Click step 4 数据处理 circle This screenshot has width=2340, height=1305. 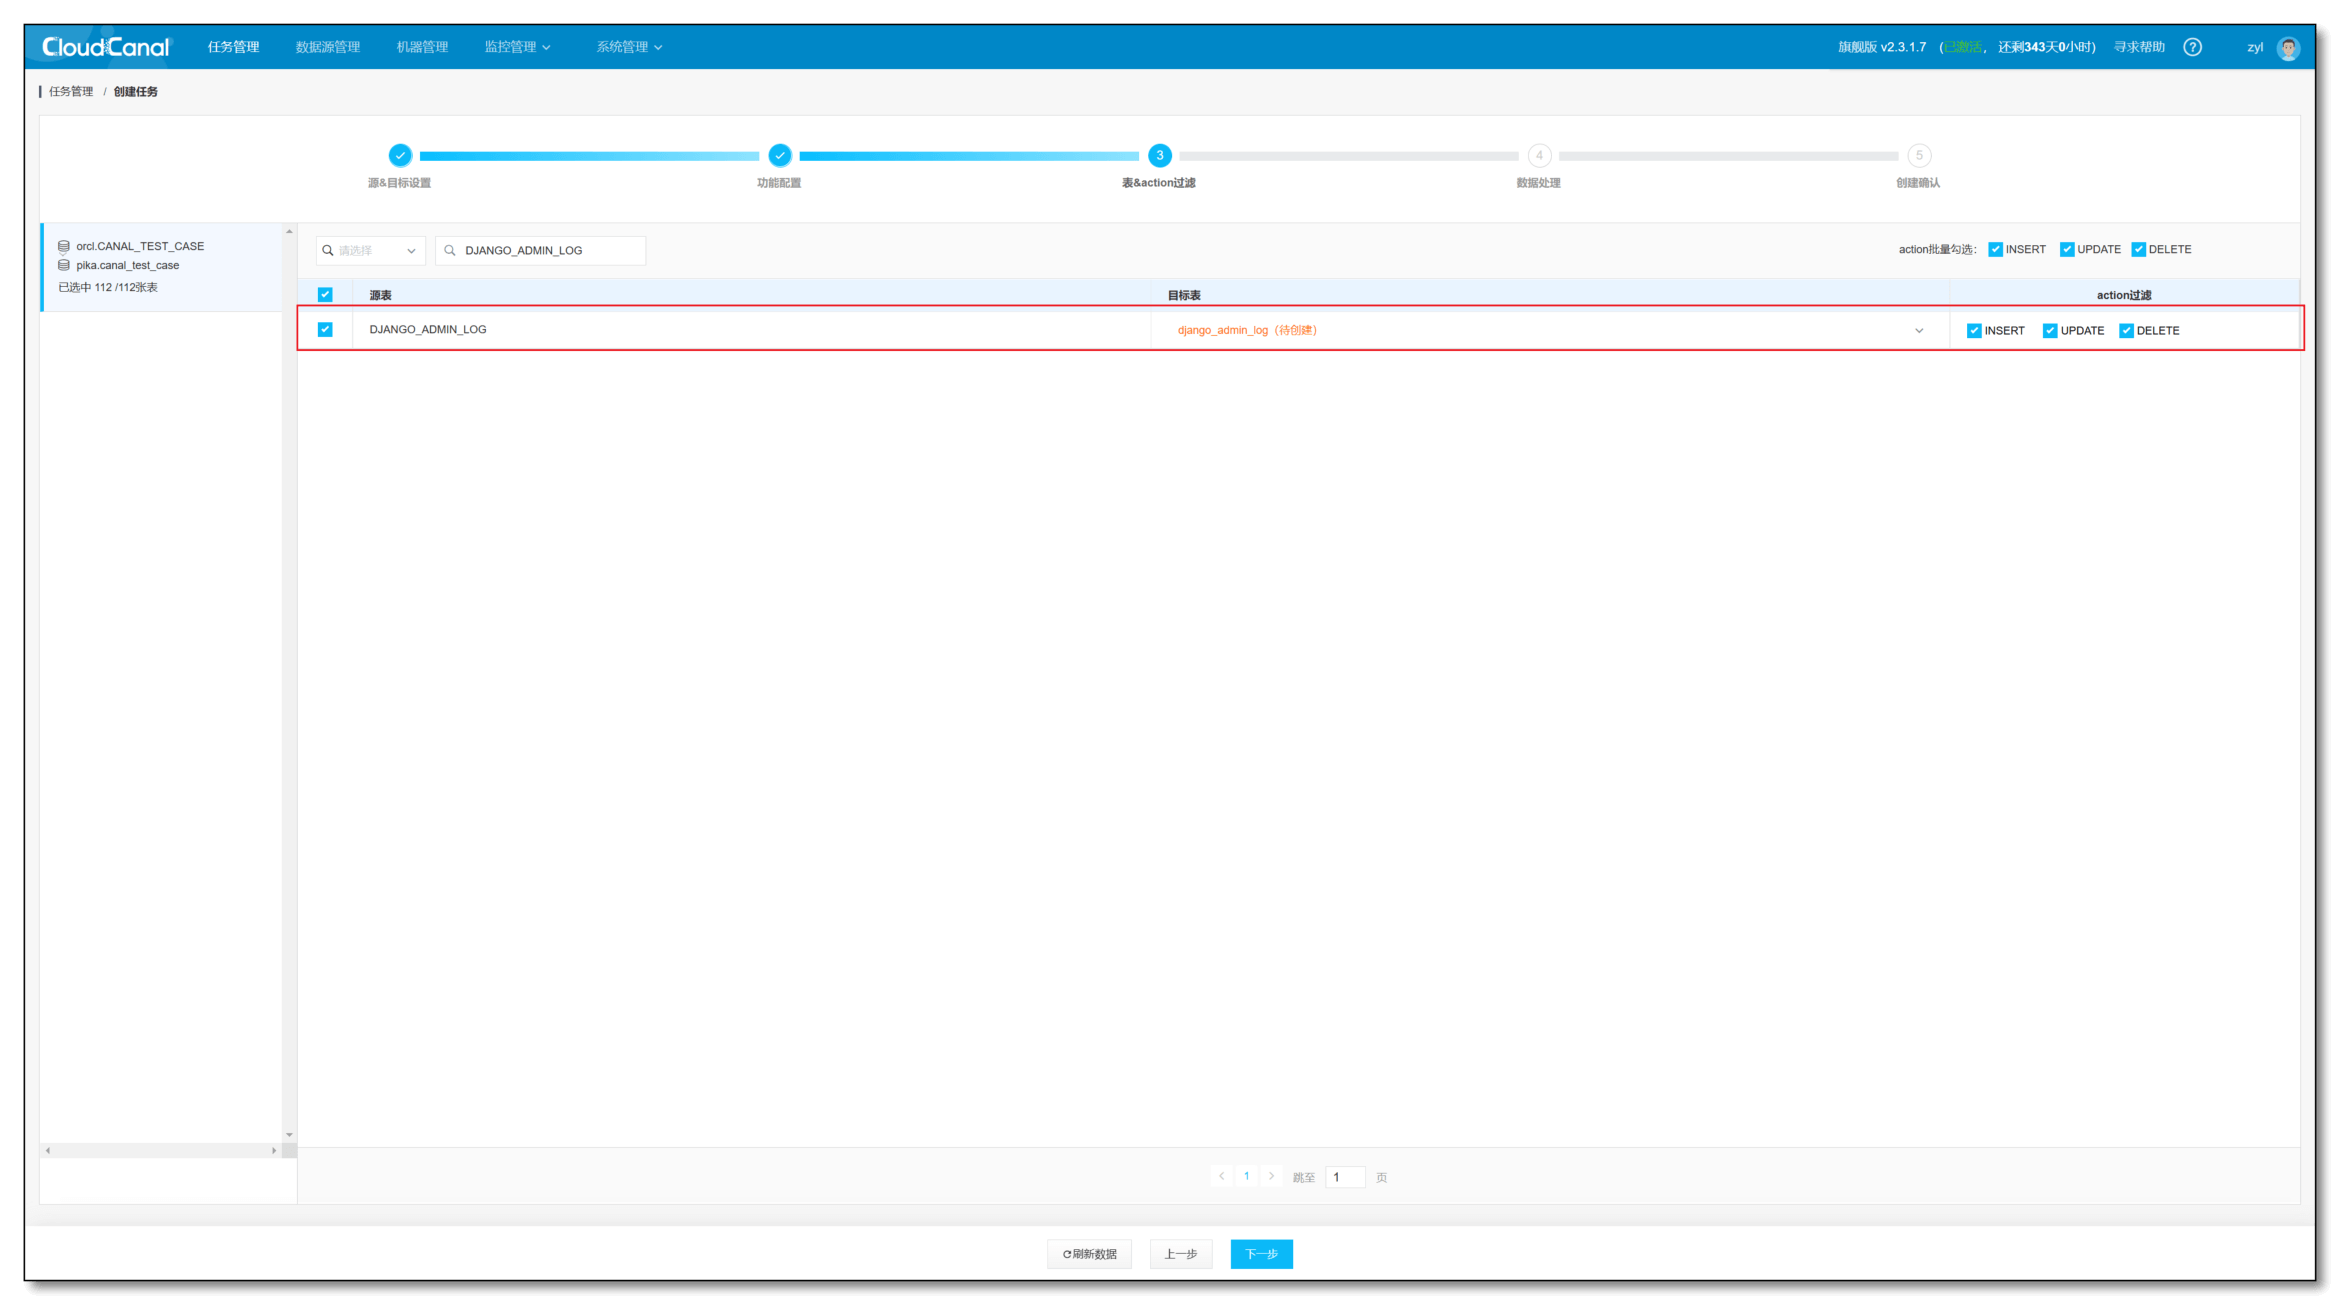coord(1539,155)
